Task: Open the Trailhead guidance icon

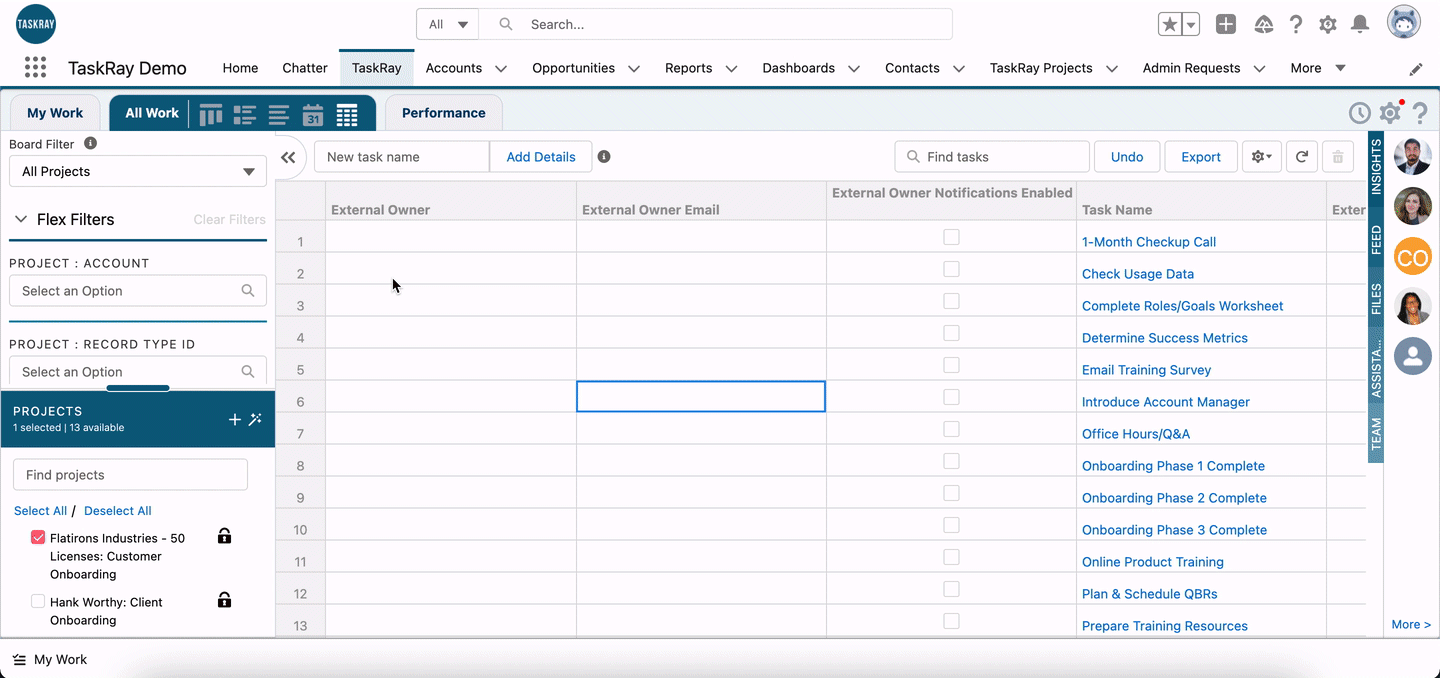Action: [x=1264, y=25]
